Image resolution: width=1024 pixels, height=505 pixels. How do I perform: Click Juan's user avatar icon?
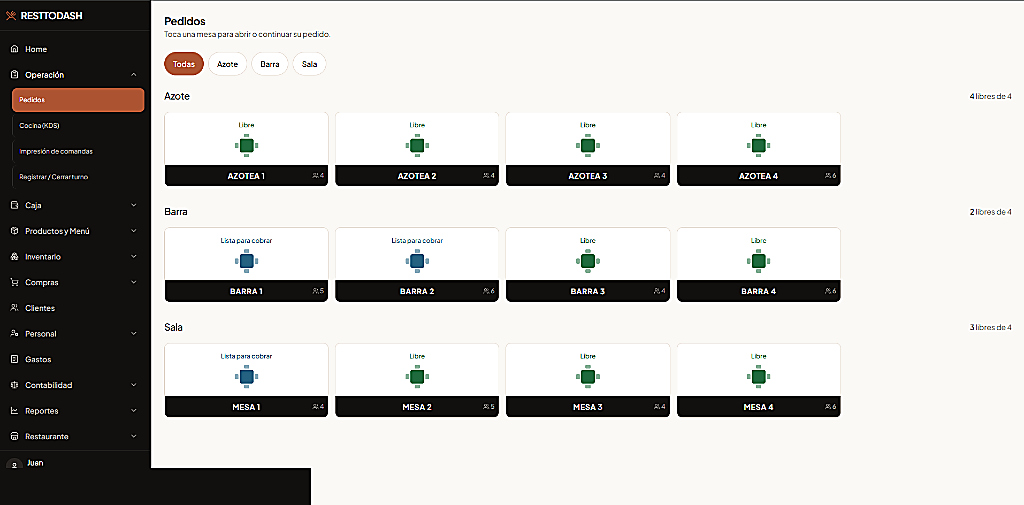point(14,464)
